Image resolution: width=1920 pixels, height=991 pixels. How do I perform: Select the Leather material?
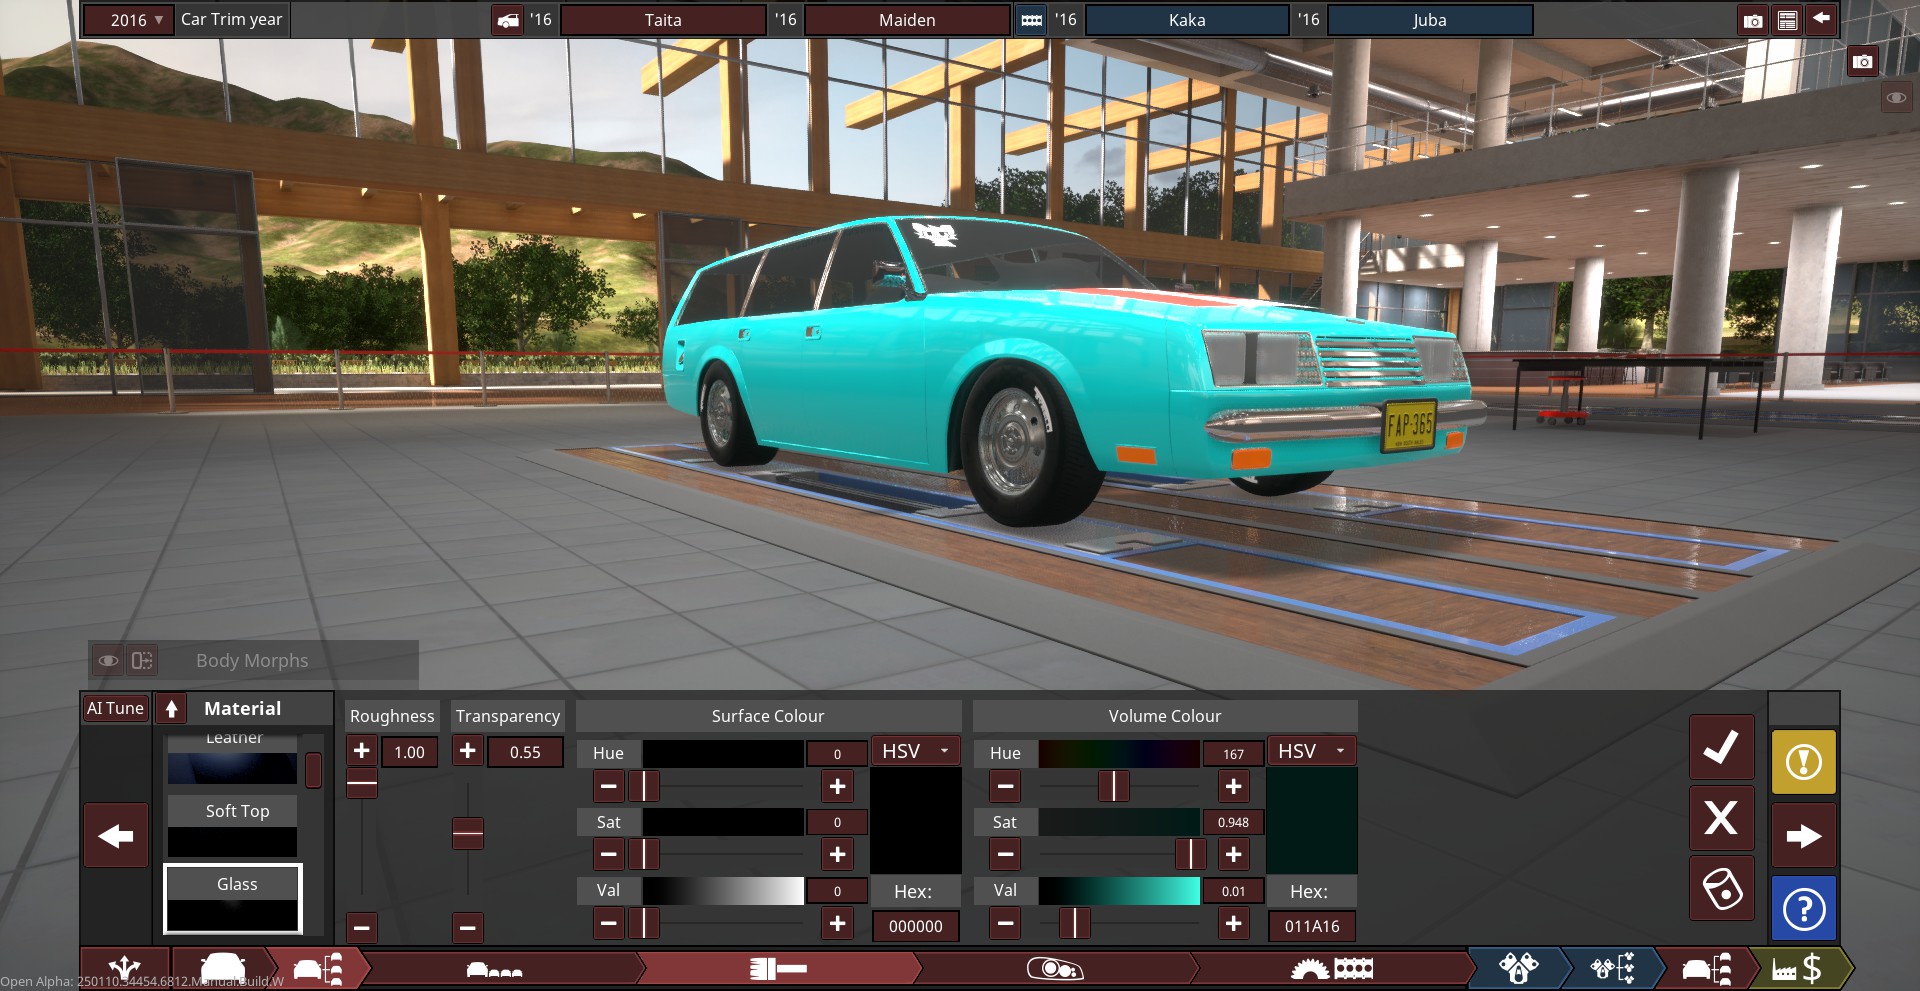point(233,758)
